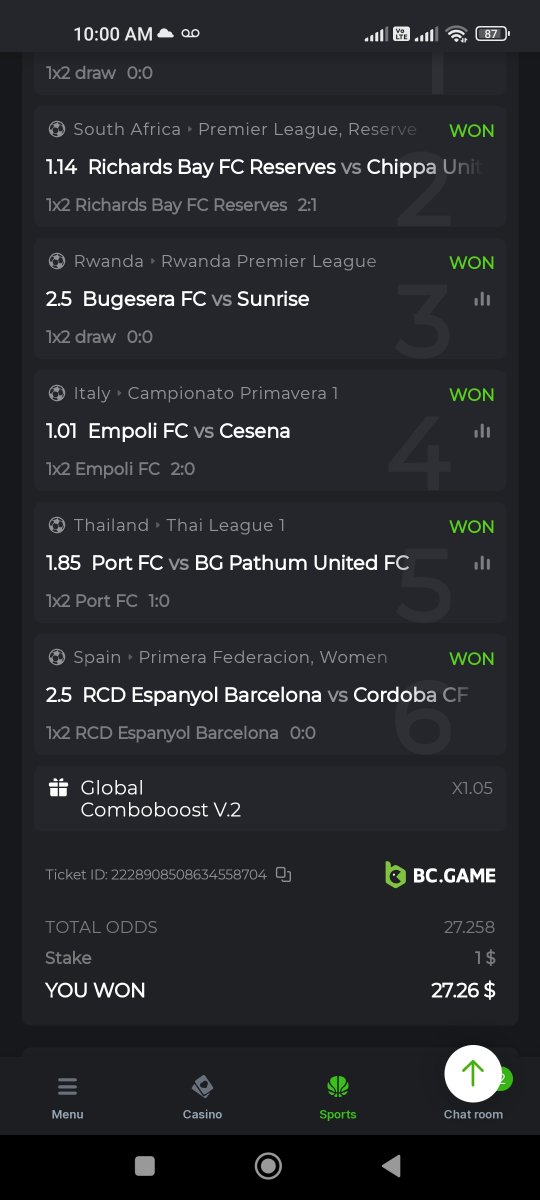Tap the BC.GAME logo

440,875
